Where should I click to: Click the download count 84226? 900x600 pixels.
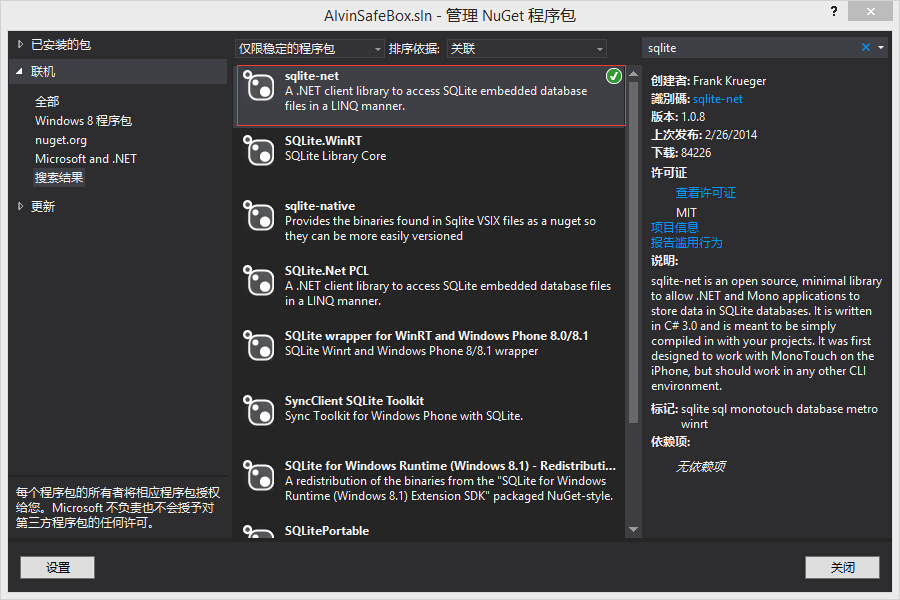696,153
